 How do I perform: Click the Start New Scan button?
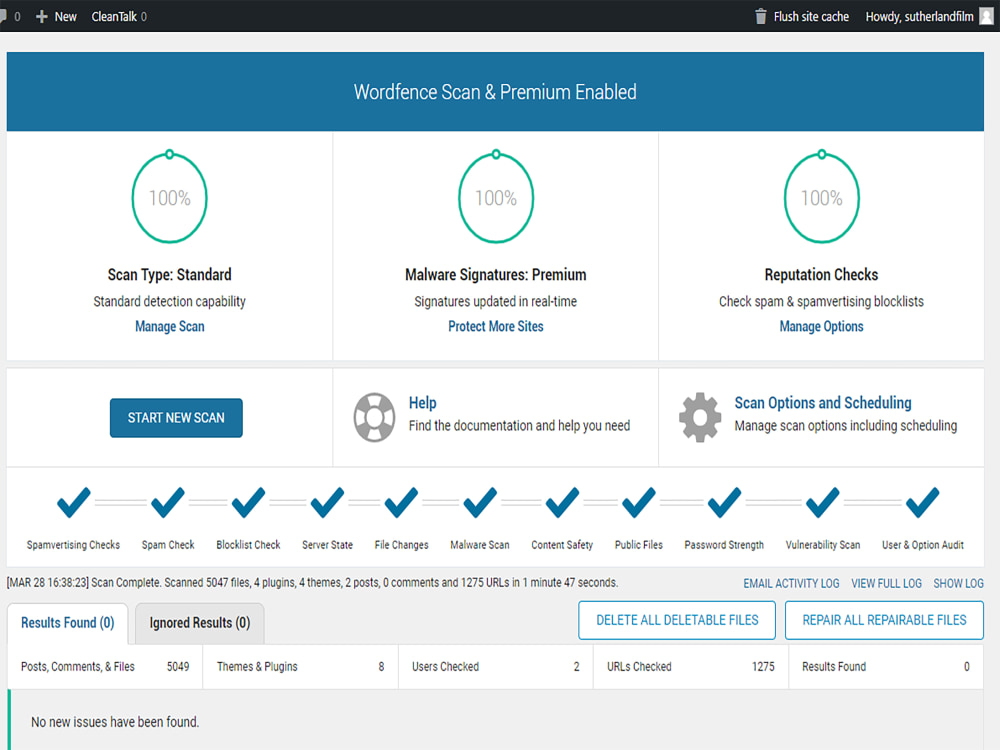176,418
